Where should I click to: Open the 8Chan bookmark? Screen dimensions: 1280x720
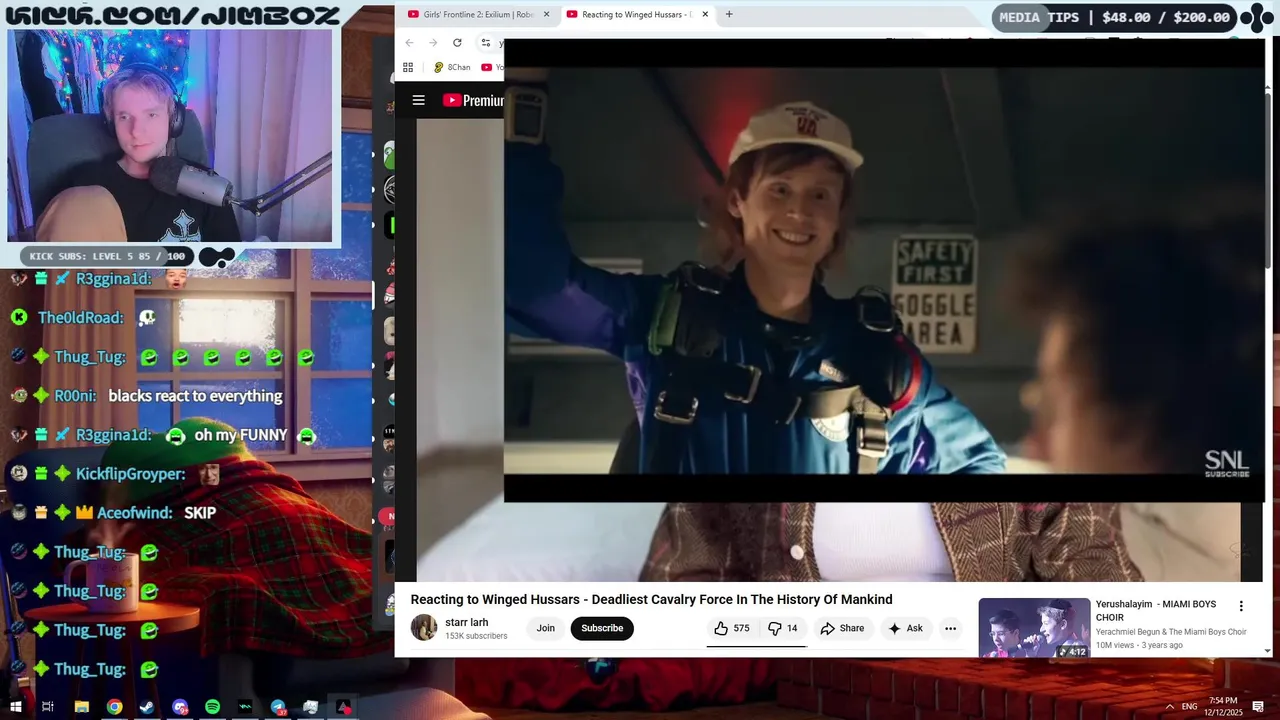coord(451,67)
